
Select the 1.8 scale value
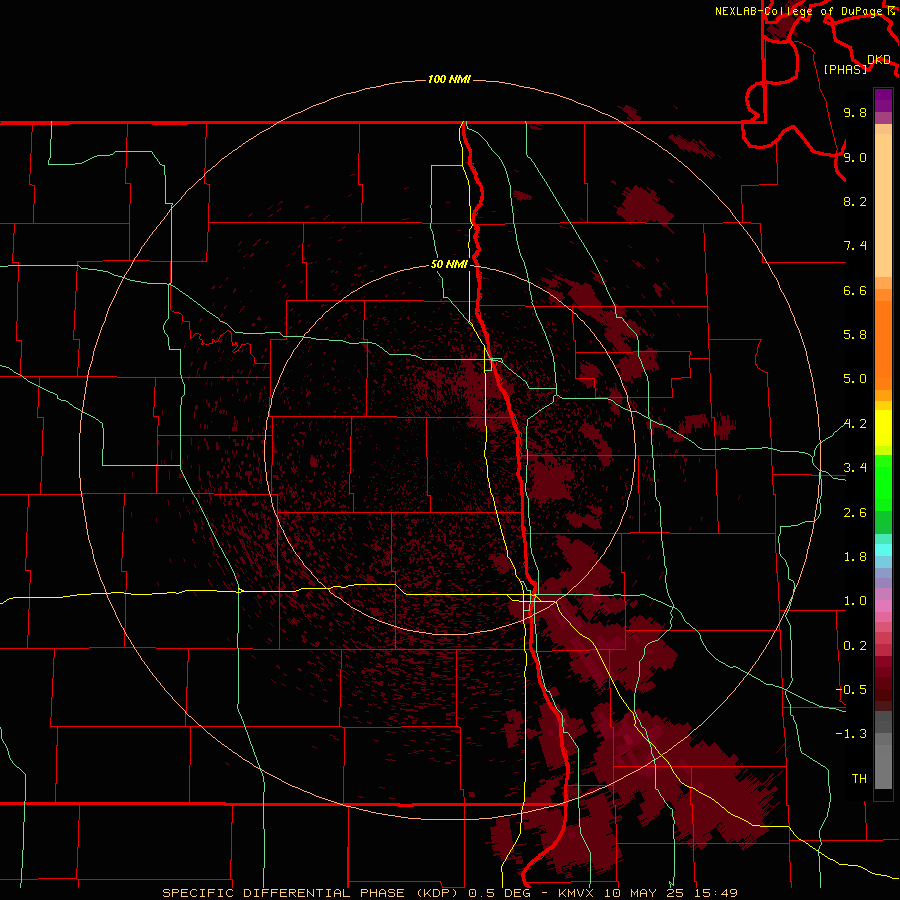(x=855, y=557)
